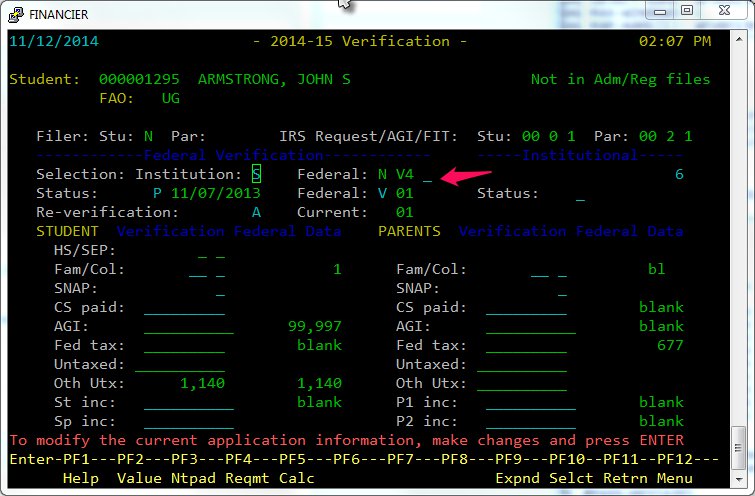
Task: Click student Oth Utx field showing 1,140
Action: 202,383
